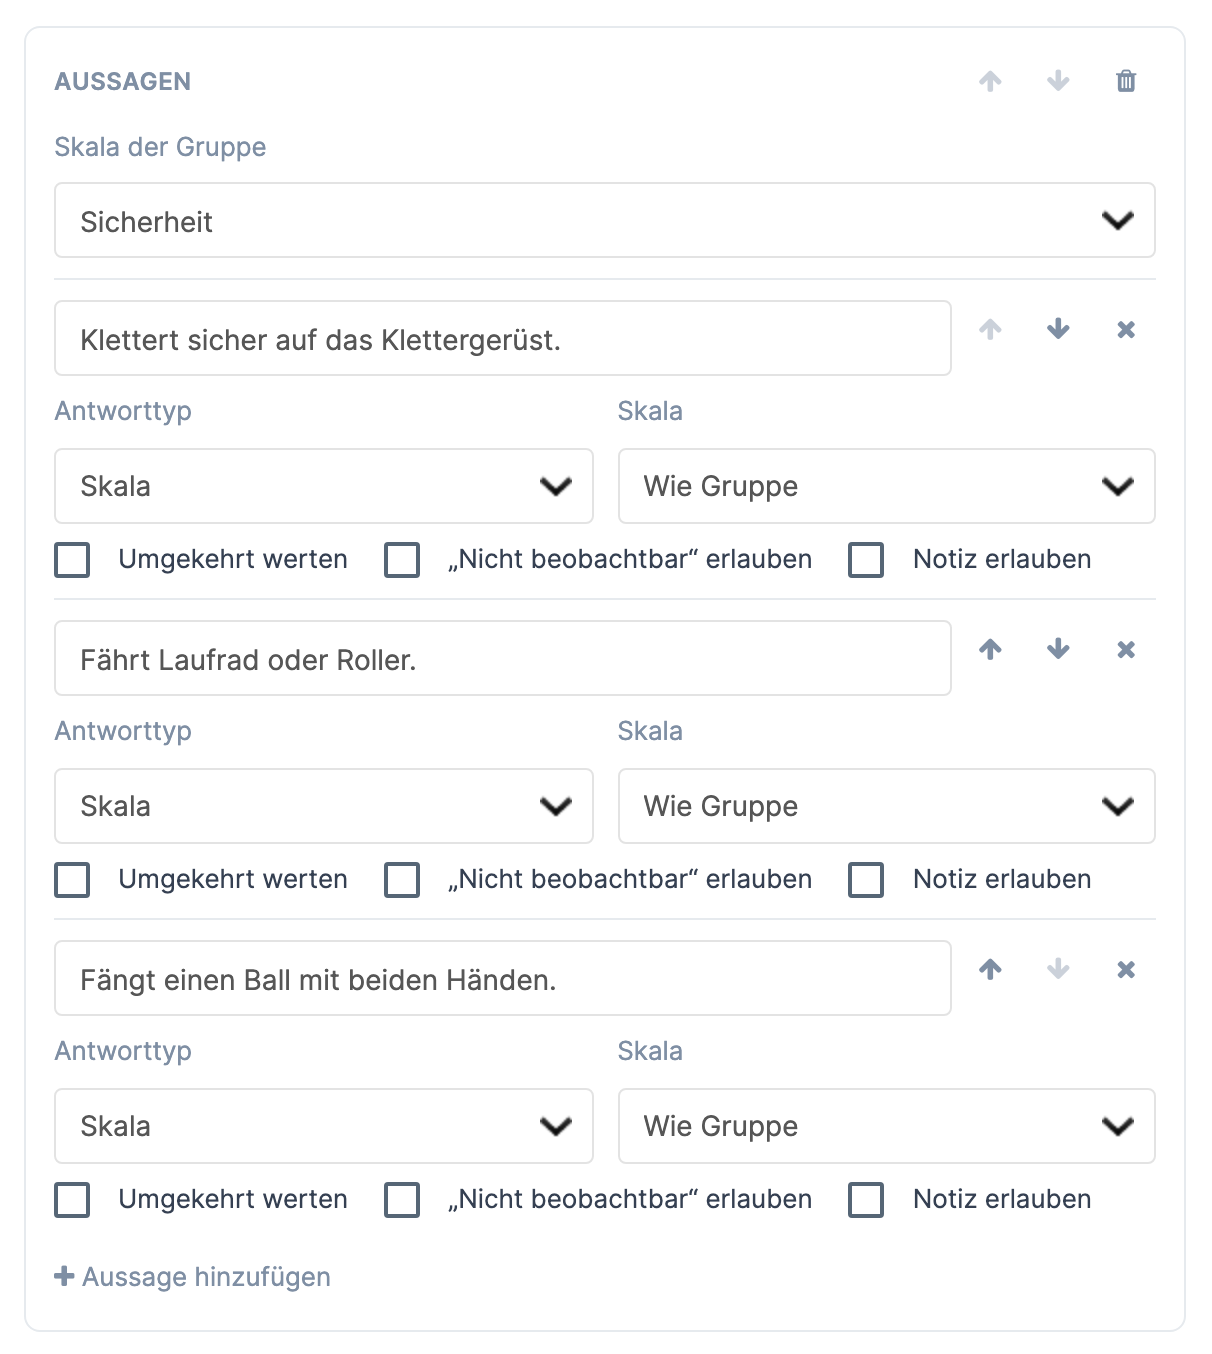Check 'Nicht beobachtbar erlauben' for 'Fängt einen Ball'
Screen dimensions: 1212x1354
click(x=402, y=1200)
